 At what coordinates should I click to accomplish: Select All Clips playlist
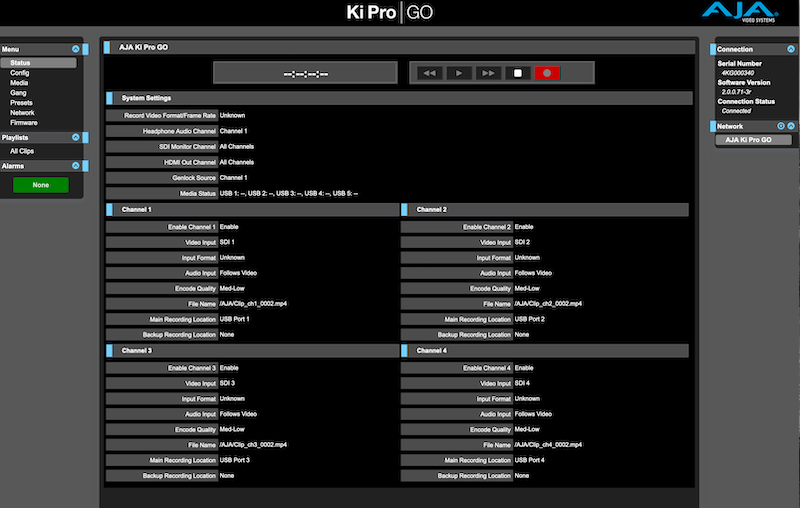(22, 151)
